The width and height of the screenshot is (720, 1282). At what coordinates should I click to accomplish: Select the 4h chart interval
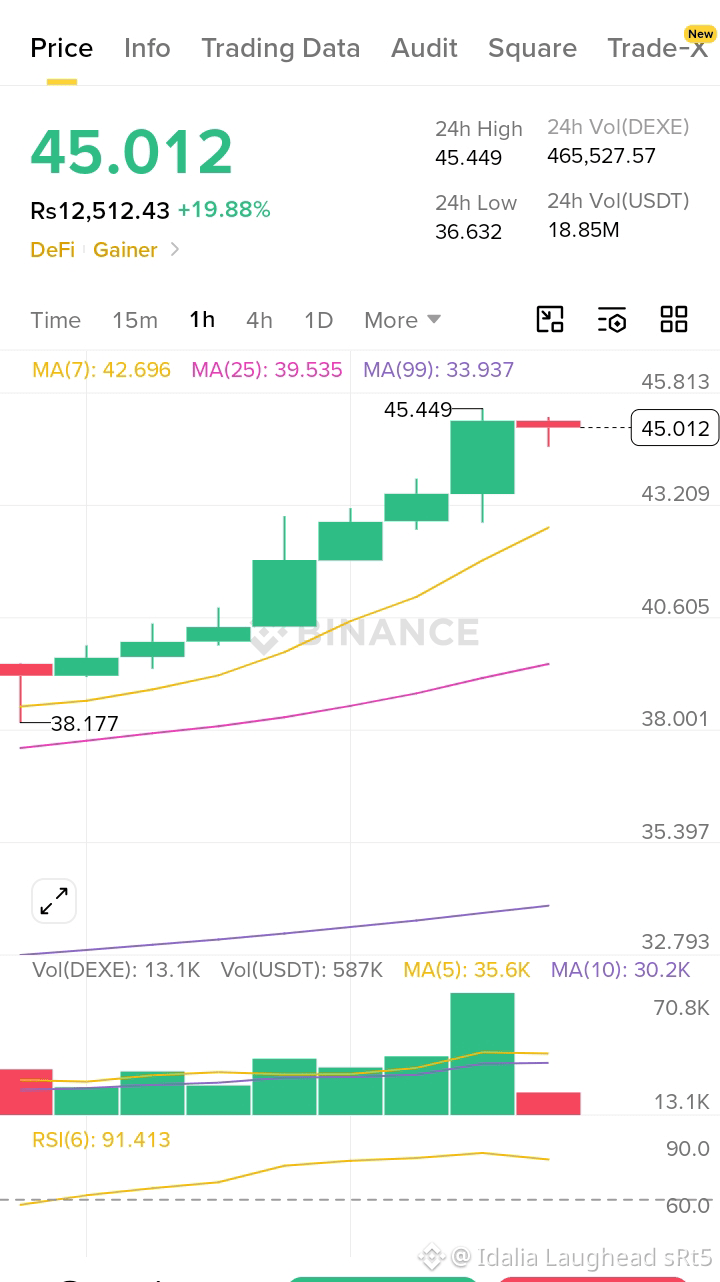259,320
